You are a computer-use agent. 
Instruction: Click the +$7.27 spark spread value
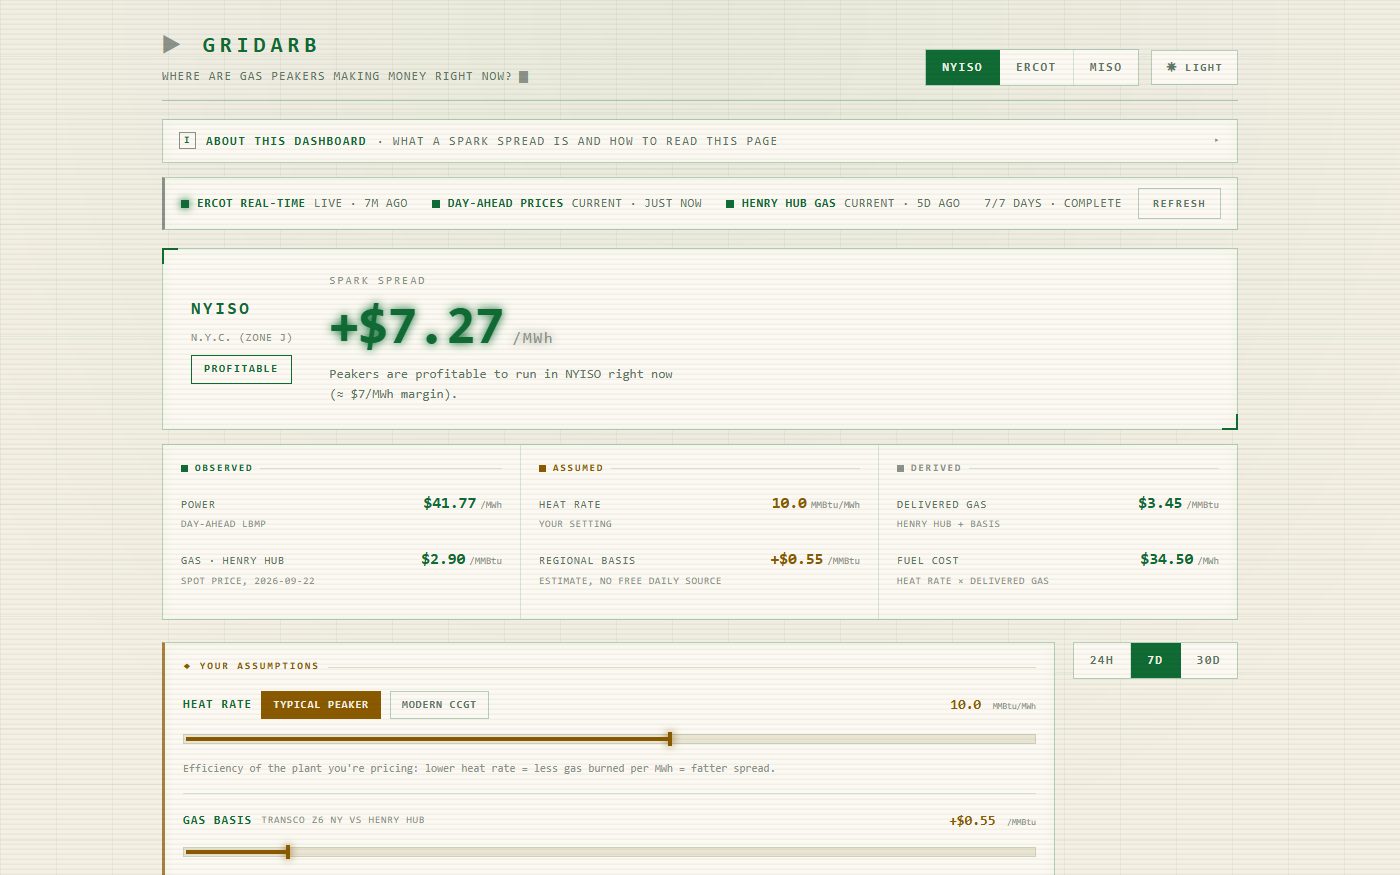pyautogui.click(x=417, y=327)
